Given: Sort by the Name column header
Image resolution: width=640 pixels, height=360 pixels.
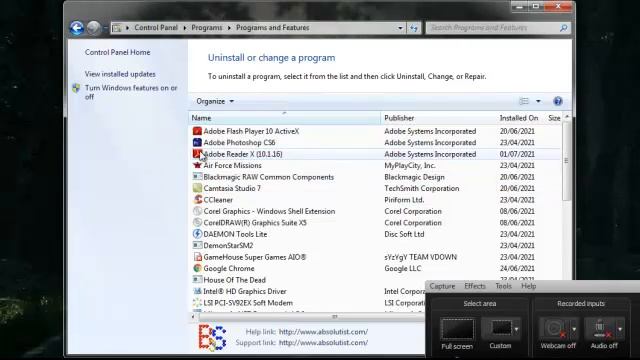Looking at the screenshot, I should click(x=284, y=118).
